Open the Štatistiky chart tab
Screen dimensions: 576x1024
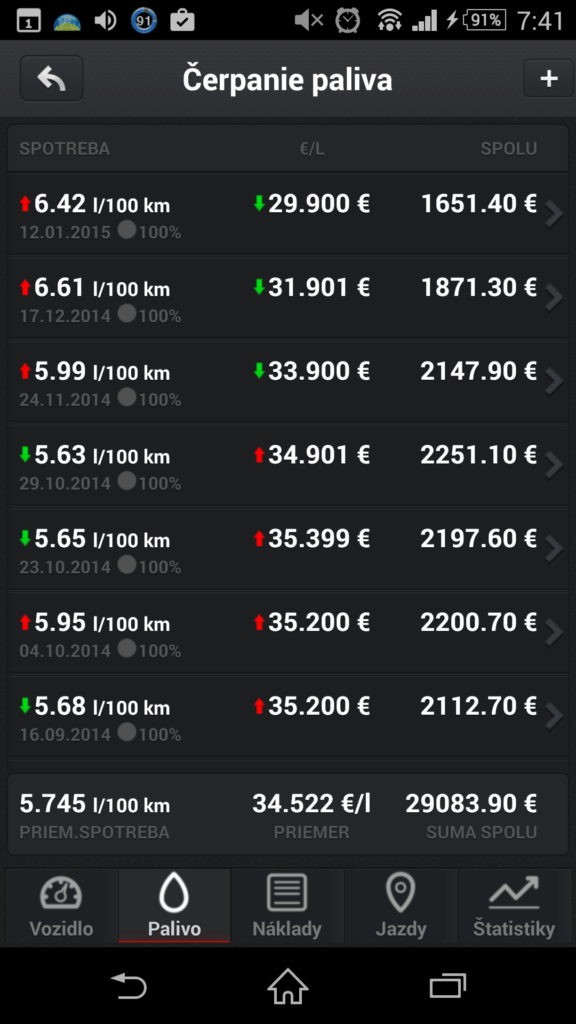pos(514,906)
